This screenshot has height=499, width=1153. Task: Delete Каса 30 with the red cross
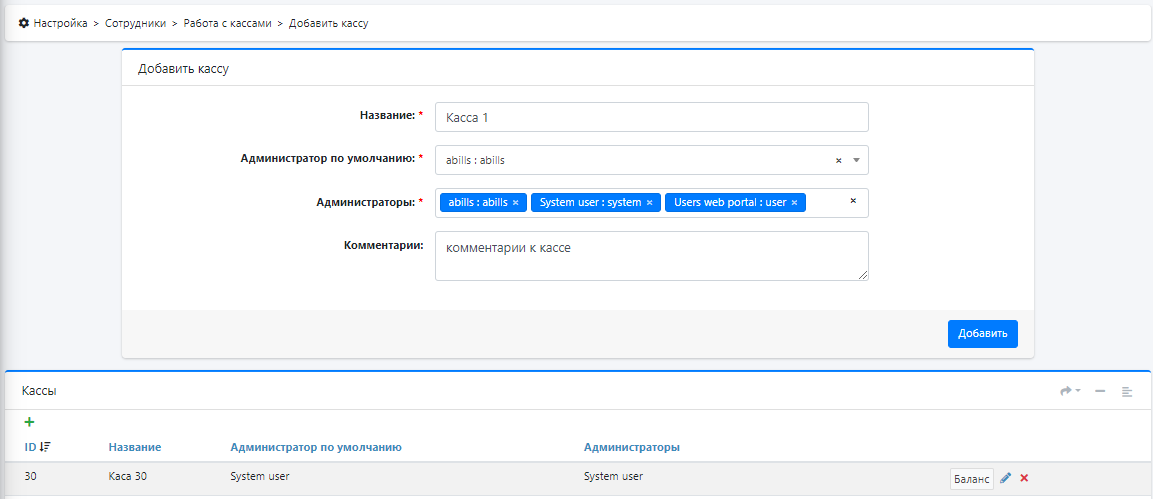point(1024,478)
